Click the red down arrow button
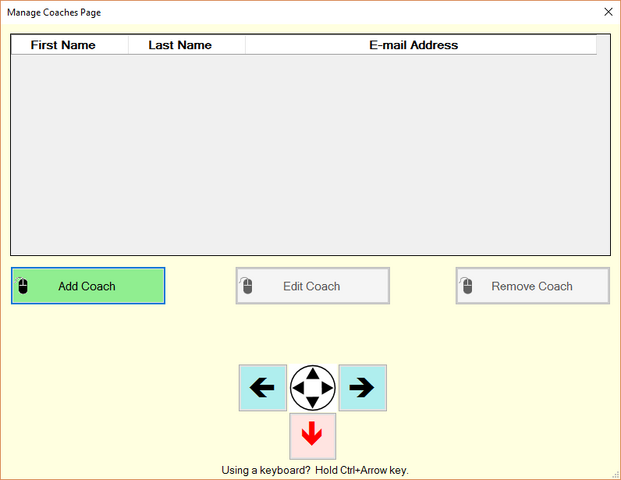621x480 pixels. pyautogui.click(x=312, y=436)
